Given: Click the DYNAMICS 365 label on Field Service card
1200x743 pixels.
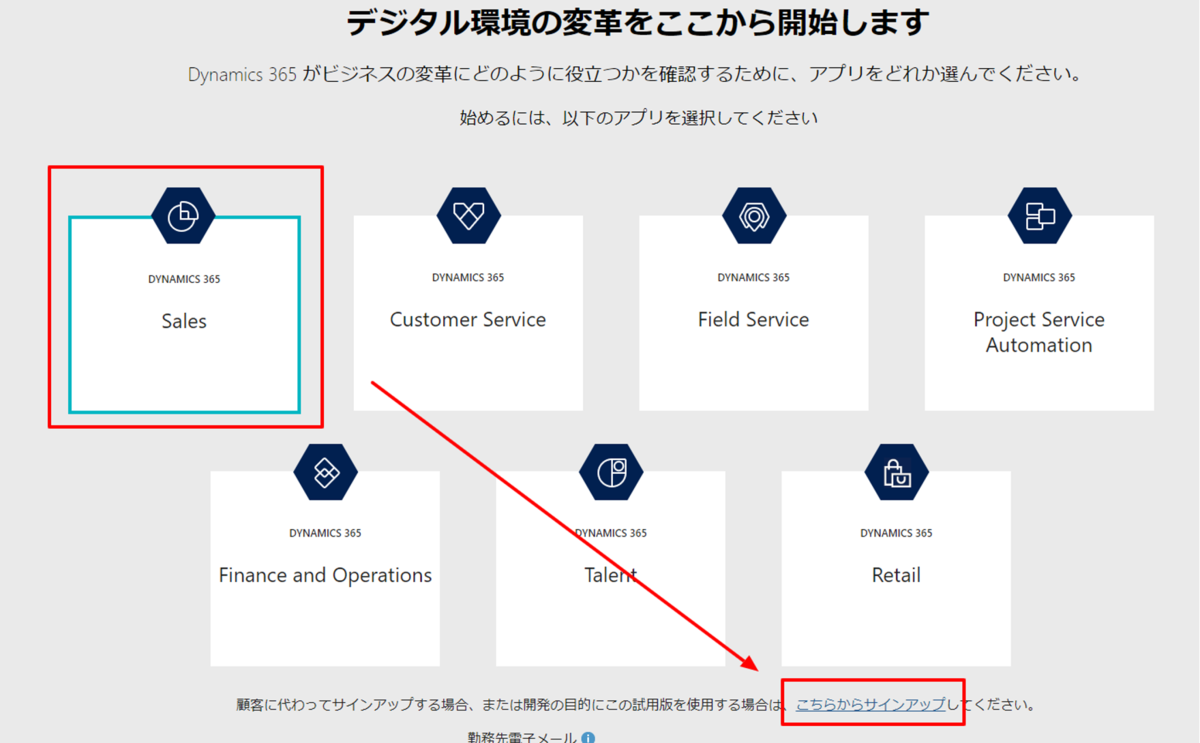Looking at the screenshot, I should click(753, 277).
